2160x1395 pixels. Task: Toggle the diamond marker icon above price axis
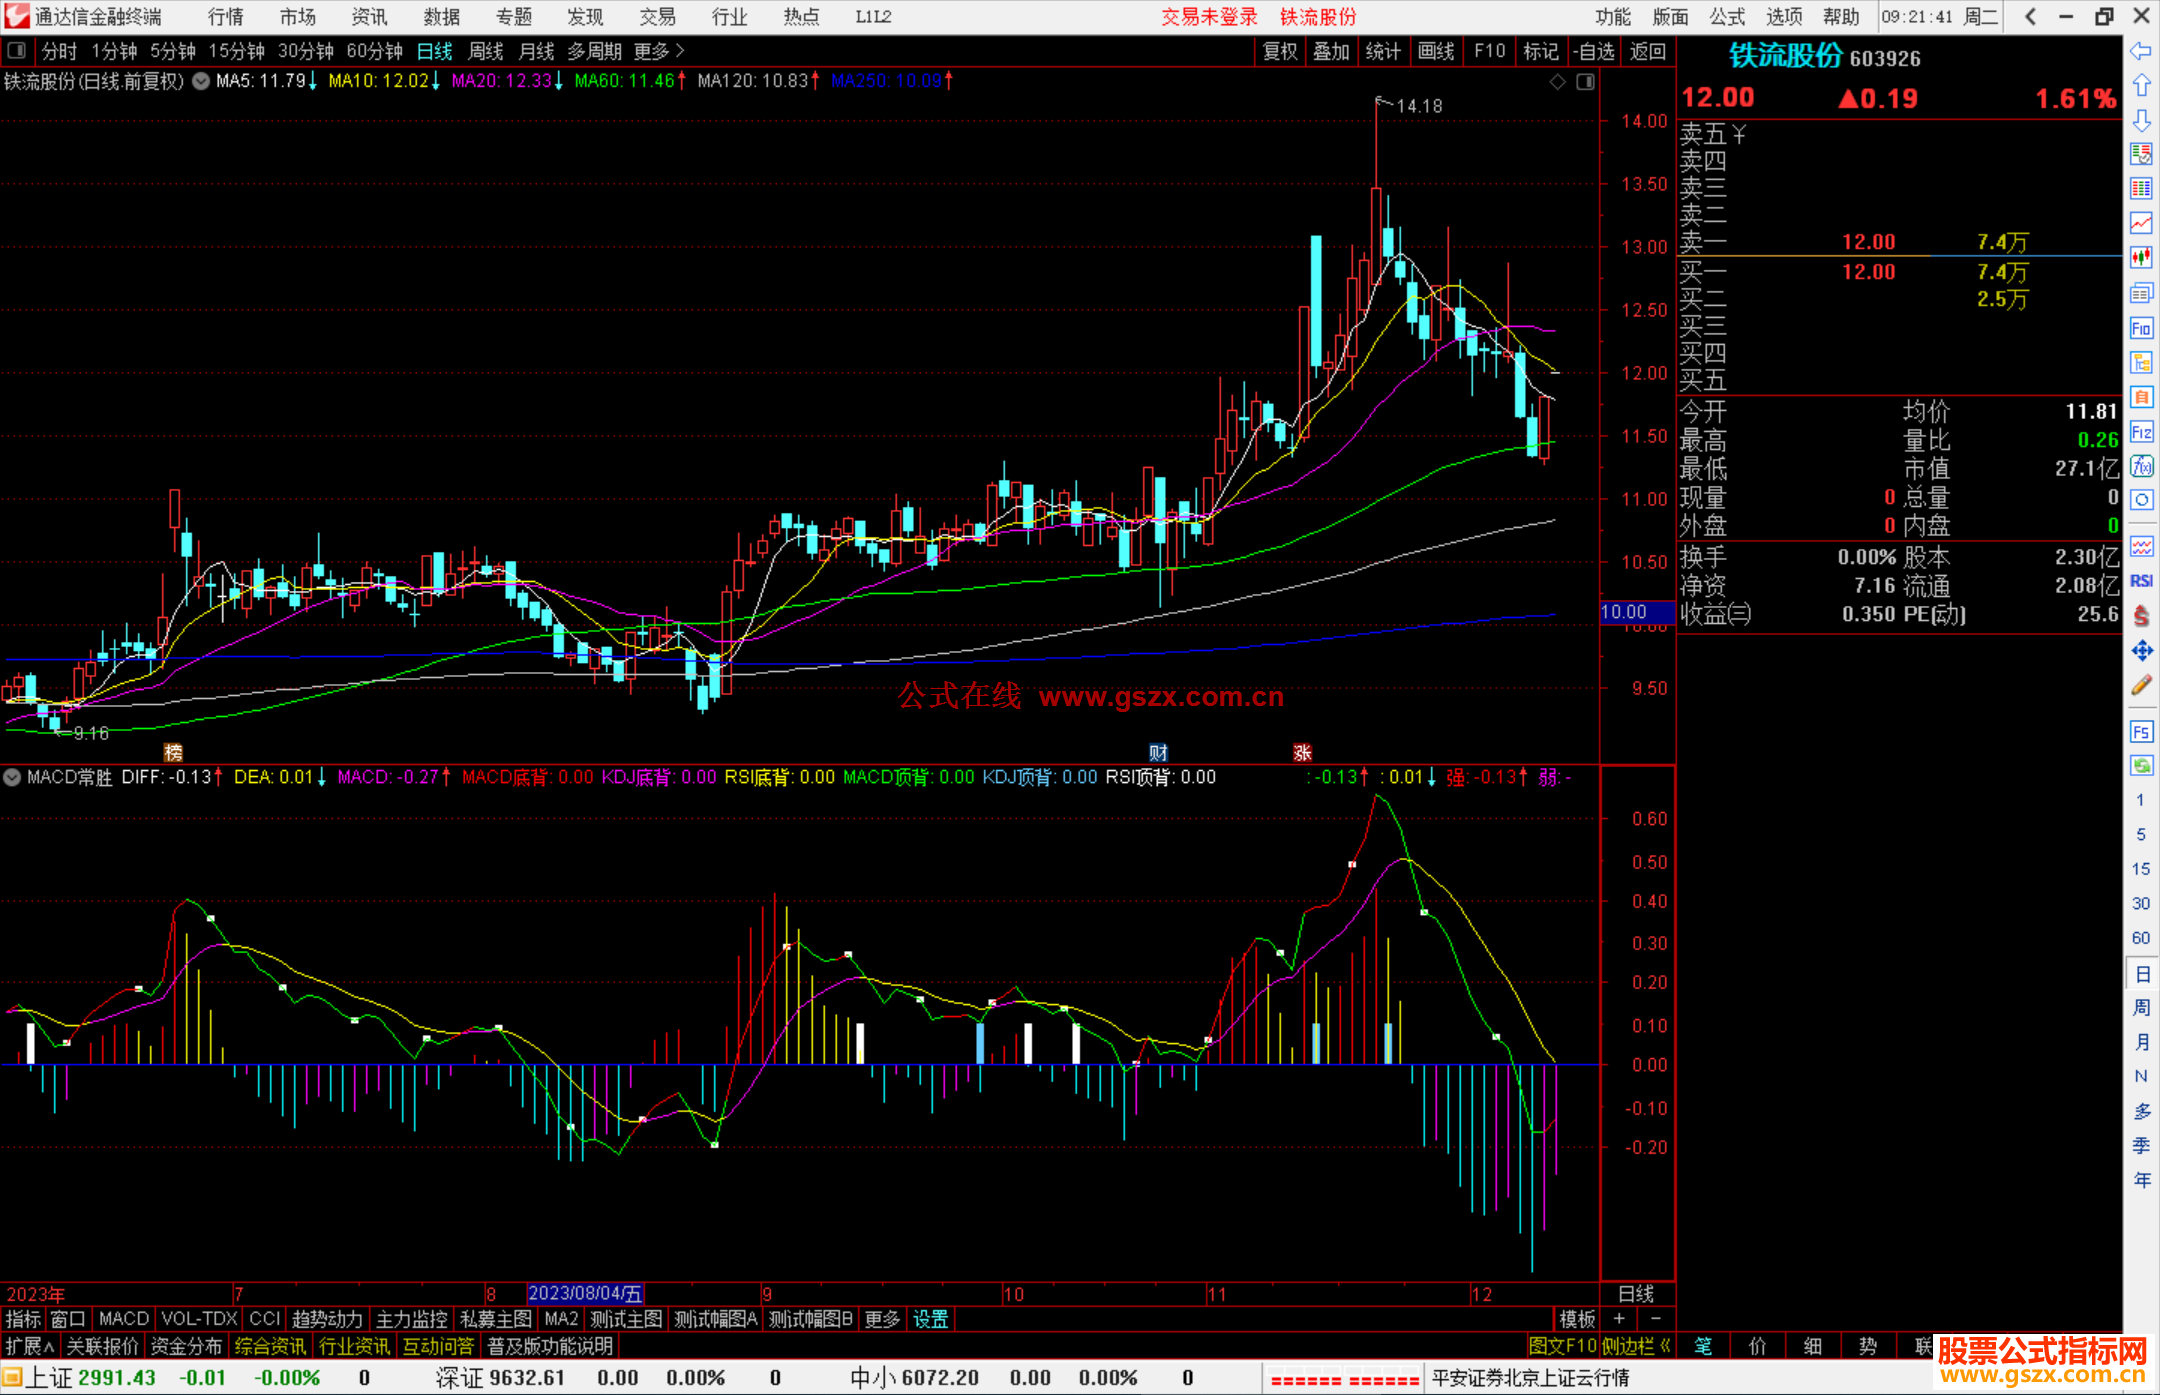point(1557,82)
